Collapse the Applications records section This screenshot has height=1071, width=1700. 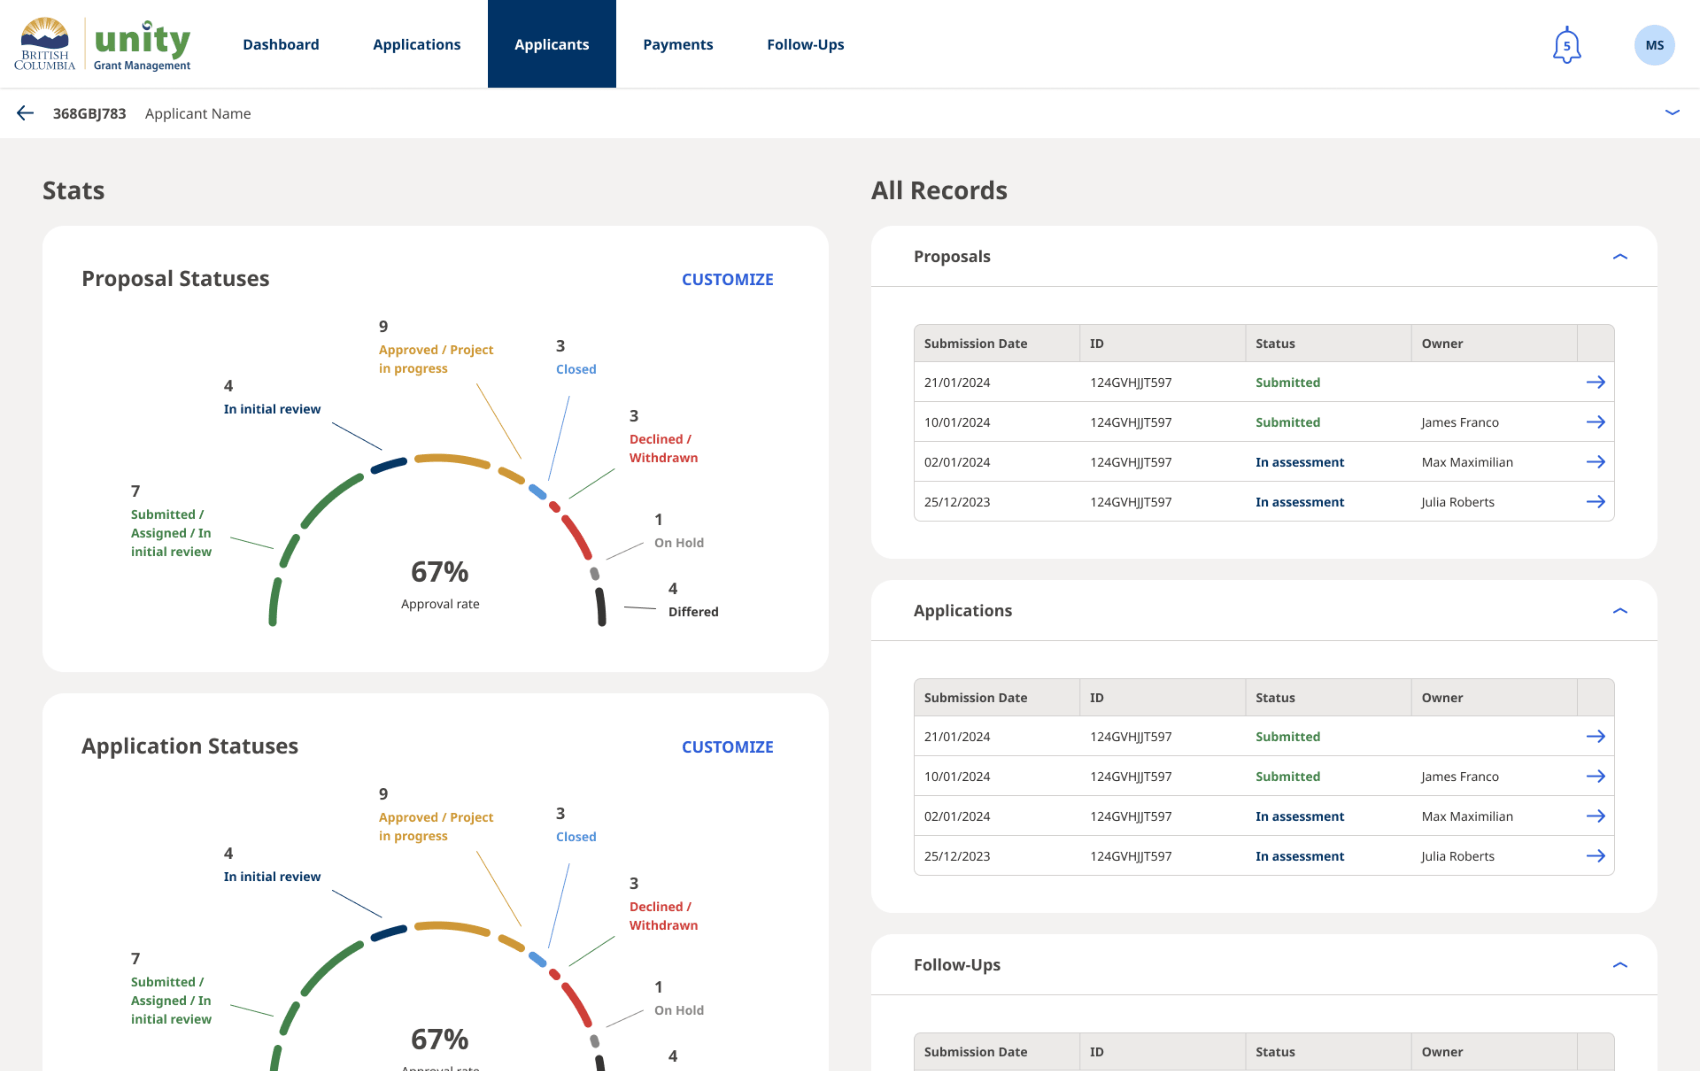click(1620, 611)
